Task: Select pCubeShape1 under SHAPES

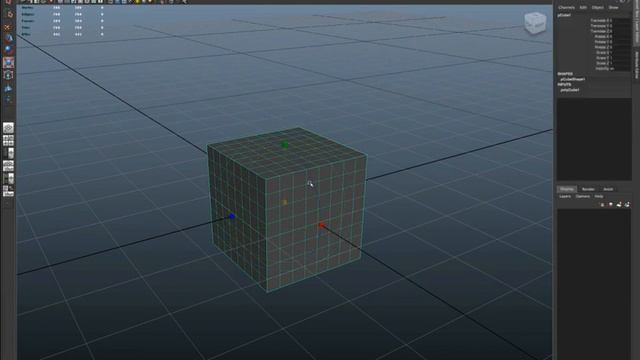Action: coord(573,79)
